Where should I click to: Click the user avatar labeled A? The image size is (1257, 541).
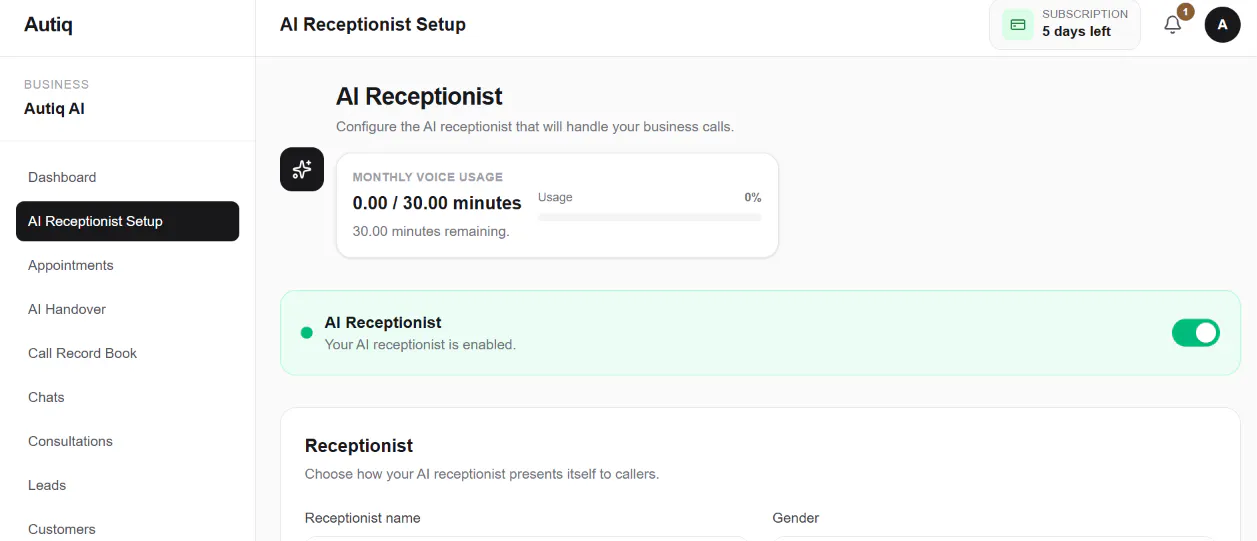1222,24
